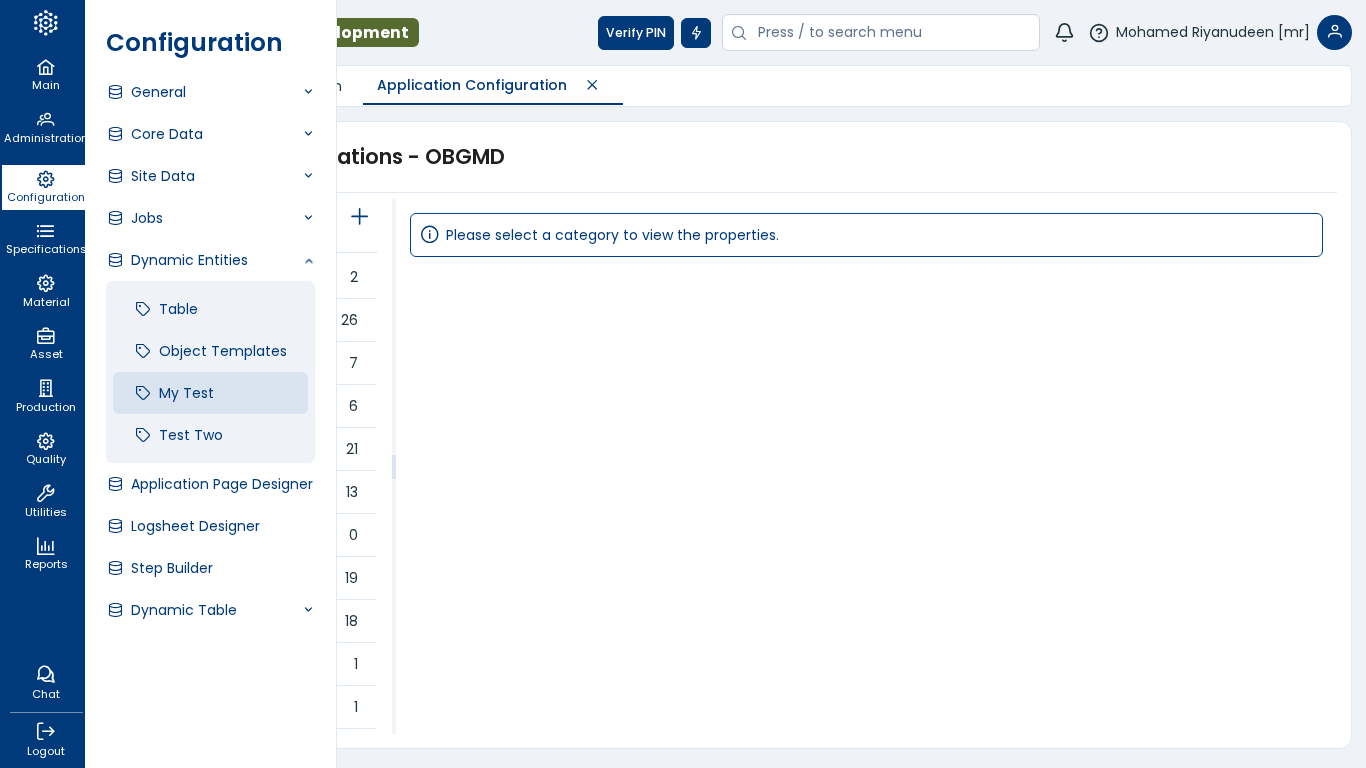Image resolution: width=1366 pixels, height=768 pixels.
Task: Focus the search menu input field
Action: click(x=890, y=33)
